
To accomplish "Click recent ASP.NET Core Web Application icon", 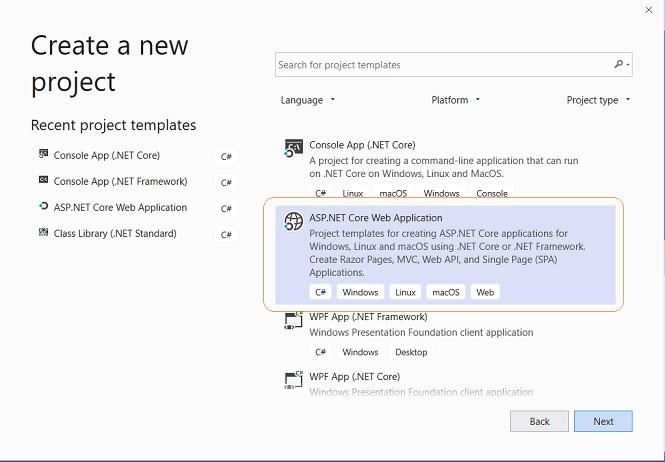I will point(43,206).
